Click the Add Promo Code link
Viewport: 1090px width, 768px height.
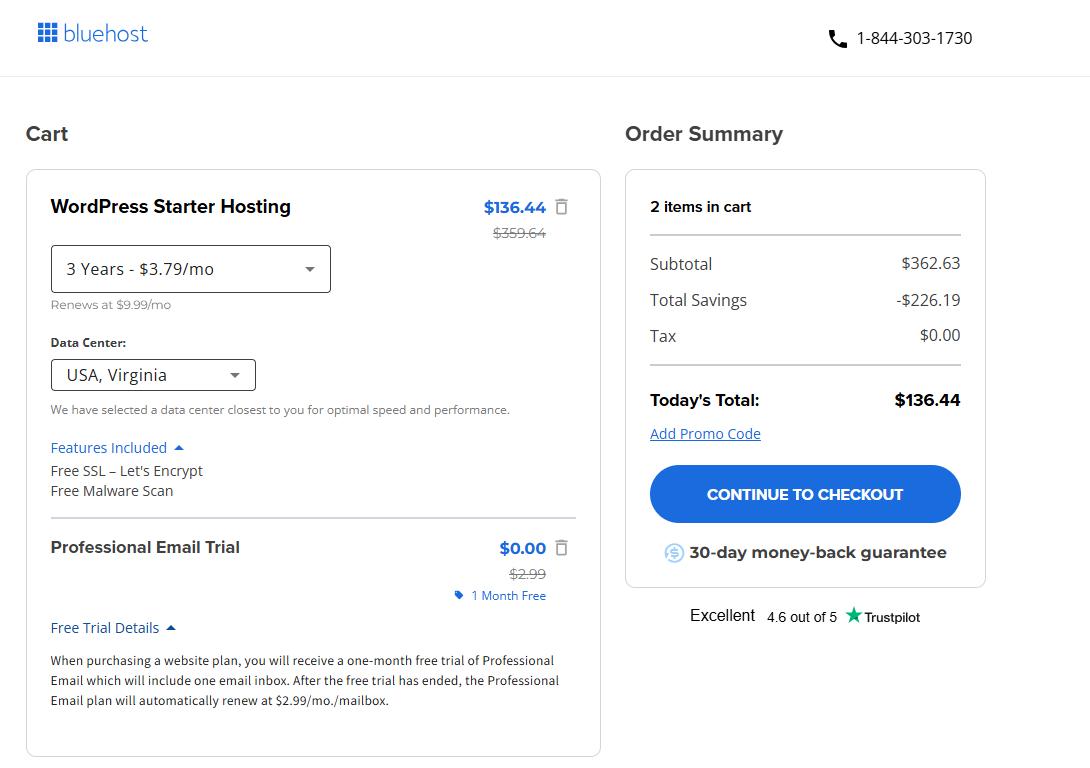point(705,434)
